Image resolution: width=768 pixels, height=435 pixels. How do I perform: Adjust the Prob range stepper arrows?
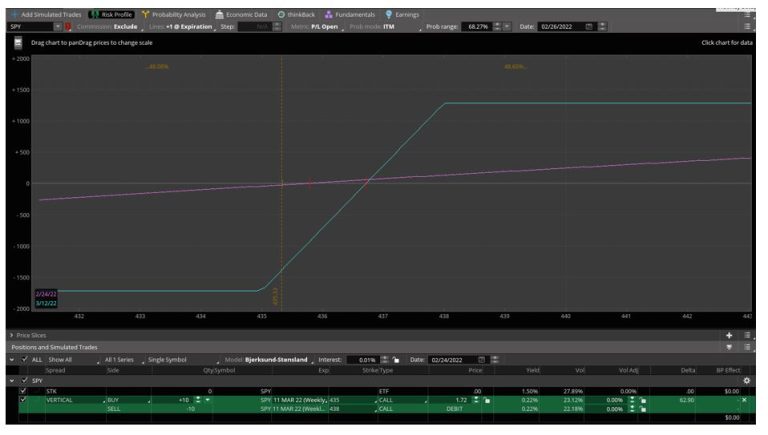point(497,26)
